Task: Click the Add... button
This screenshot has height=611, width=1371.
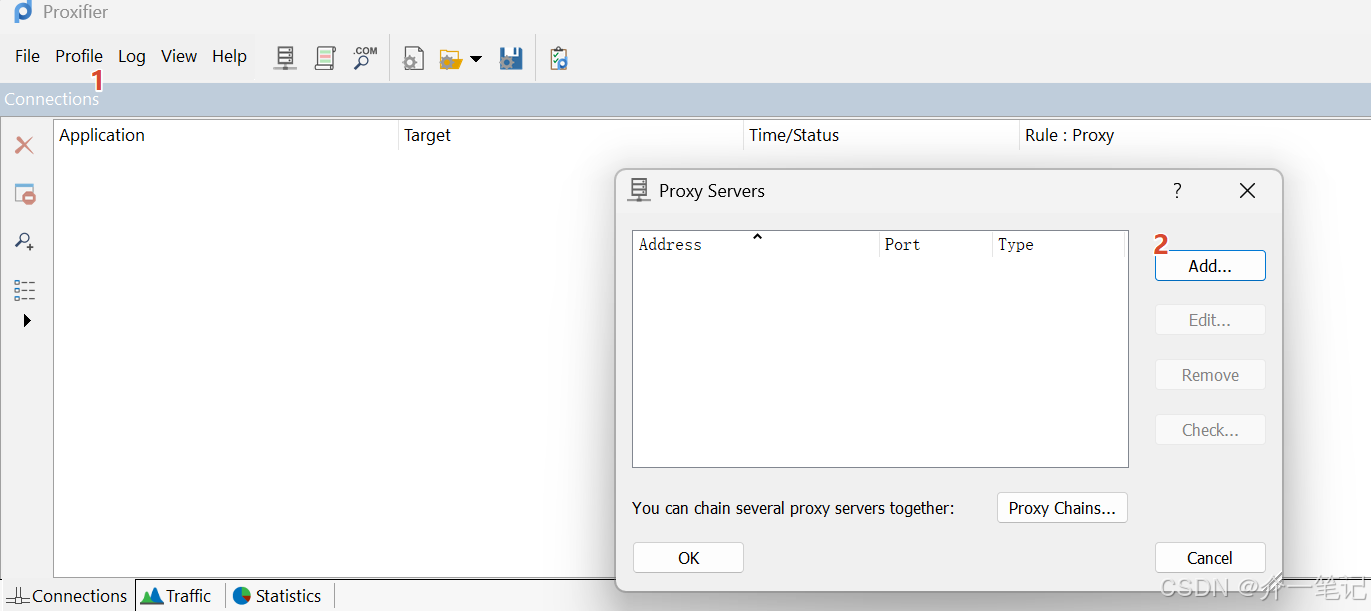Action: 1210,266
